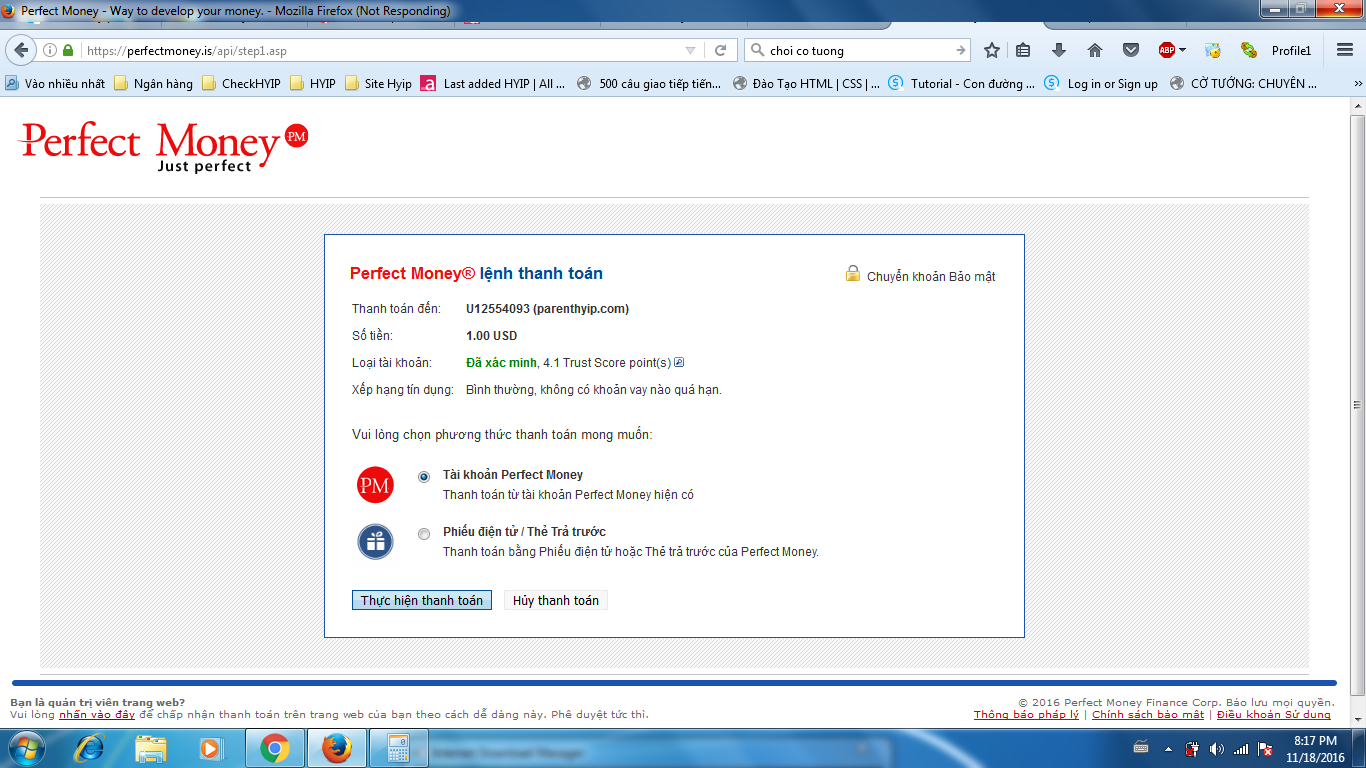Switch to the Firefox taskbar button
1366x768 pixels.
pos(336,748)
